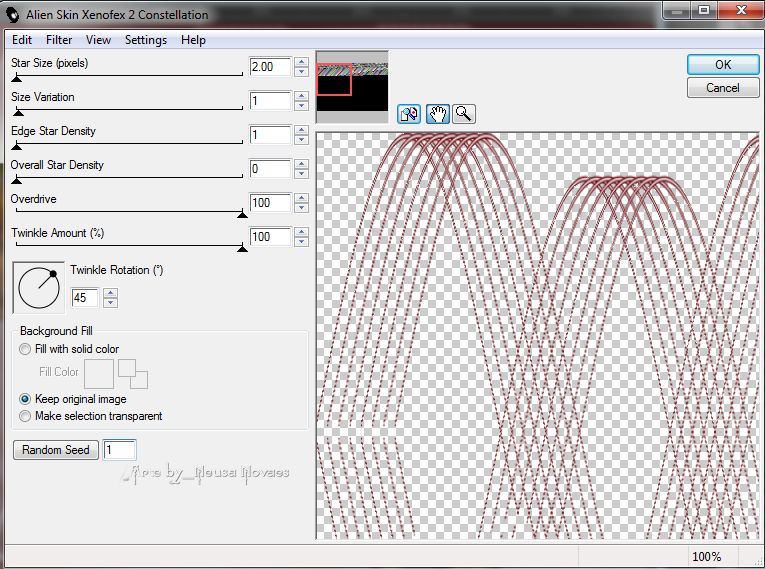Viewport: 765px width, 569px height.
Task: Decrease Size Variation with the down arrow
Action: click(x=302, y=106)
